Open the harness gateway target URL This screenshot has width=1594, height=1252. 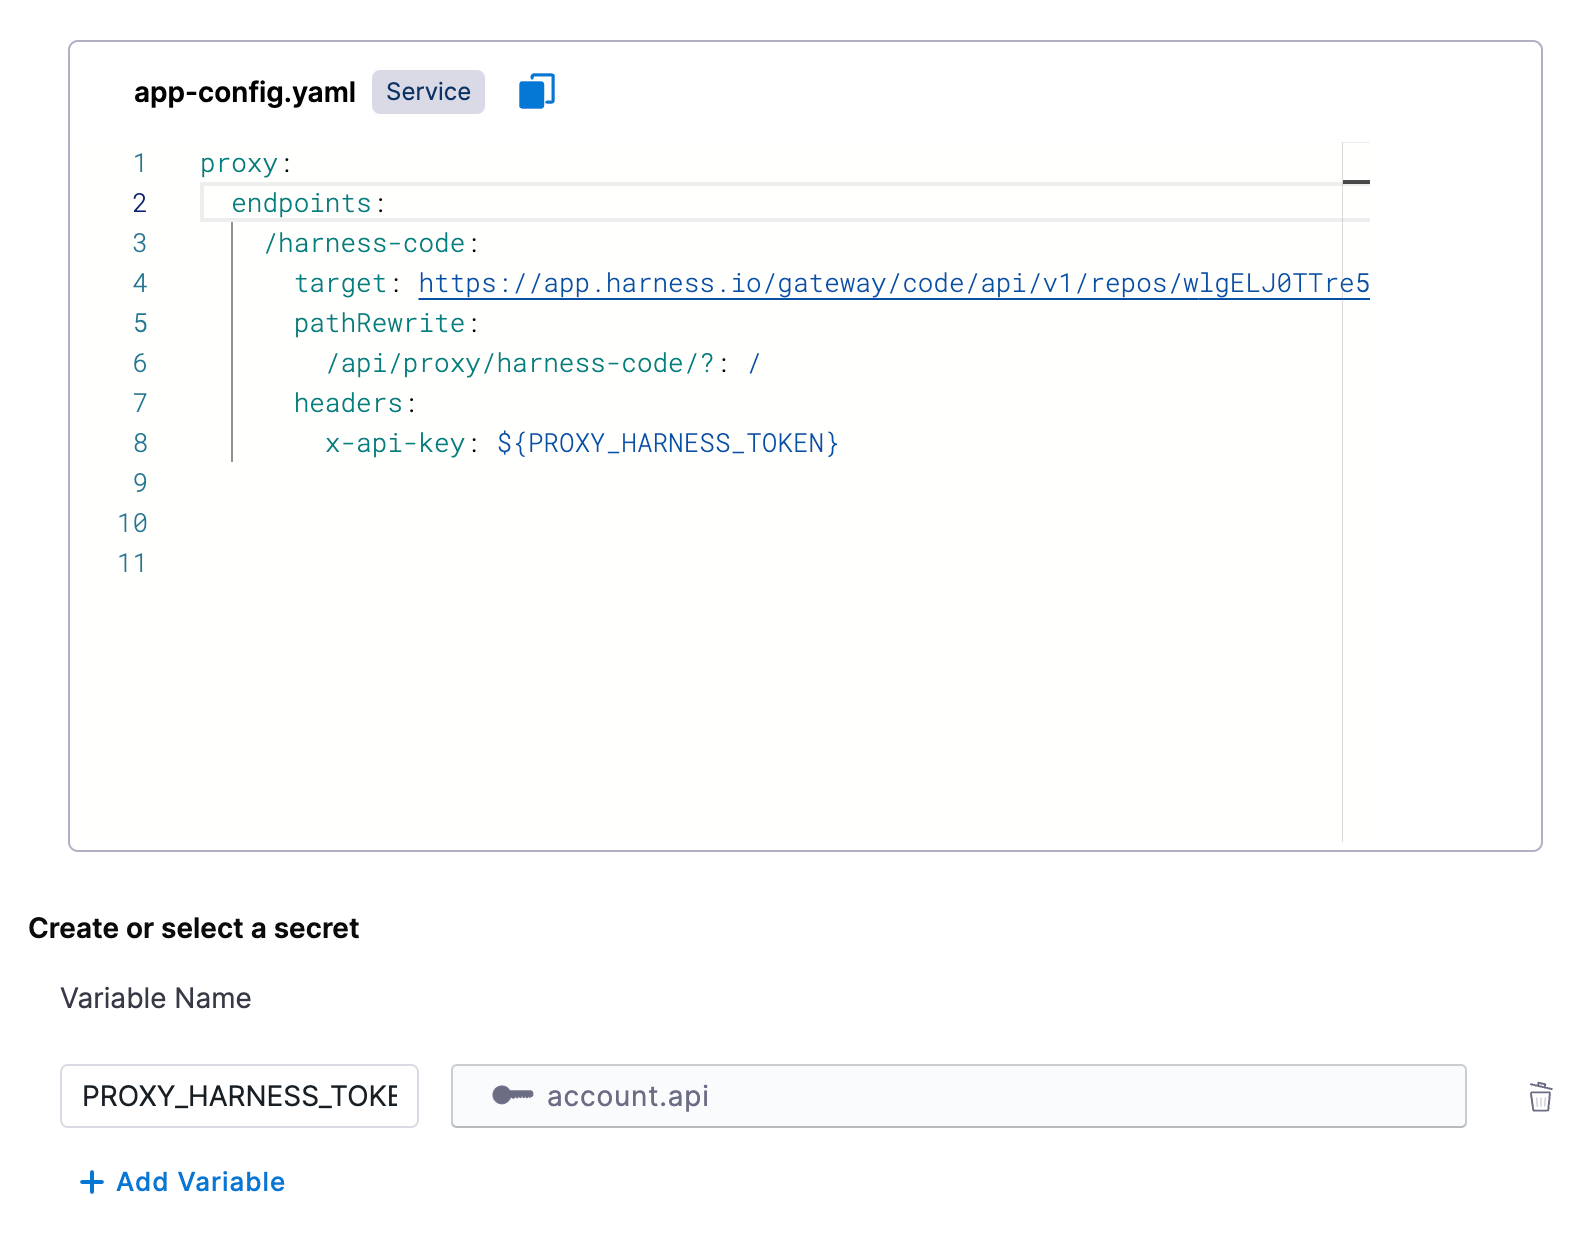[x=892, y=284]
